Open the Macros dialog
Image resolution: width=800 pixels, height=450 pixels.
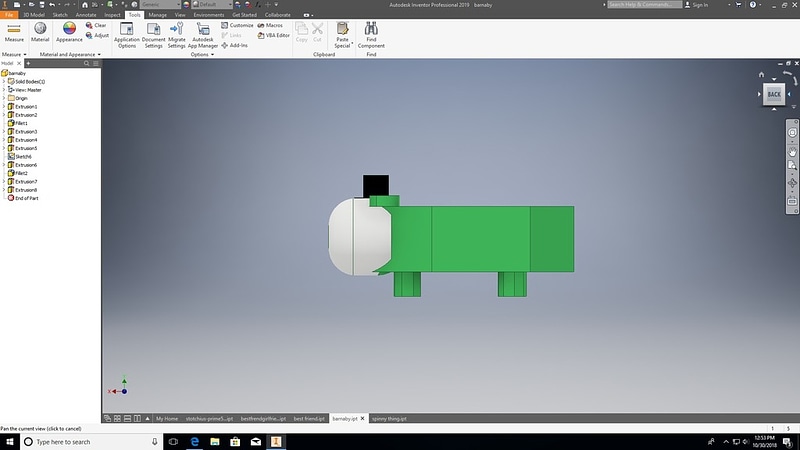coord(270,25)
